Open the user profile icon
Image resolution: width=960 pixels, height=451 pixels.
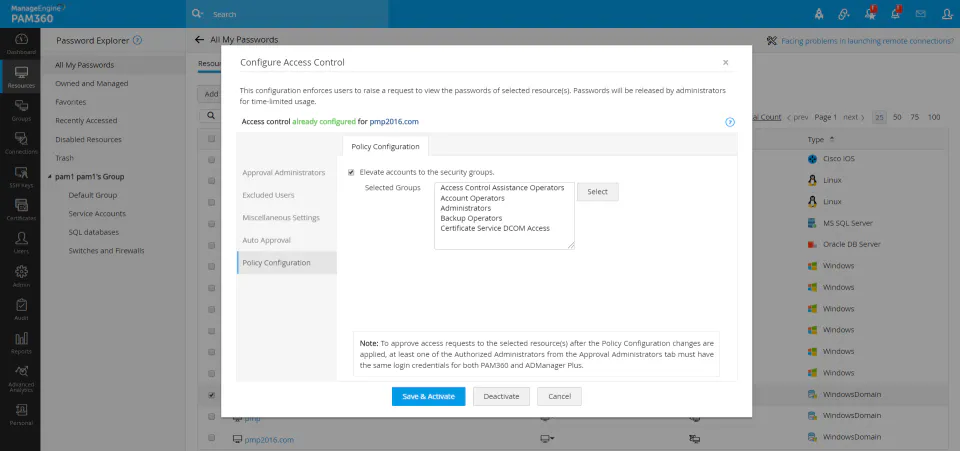tap(947, 13)
